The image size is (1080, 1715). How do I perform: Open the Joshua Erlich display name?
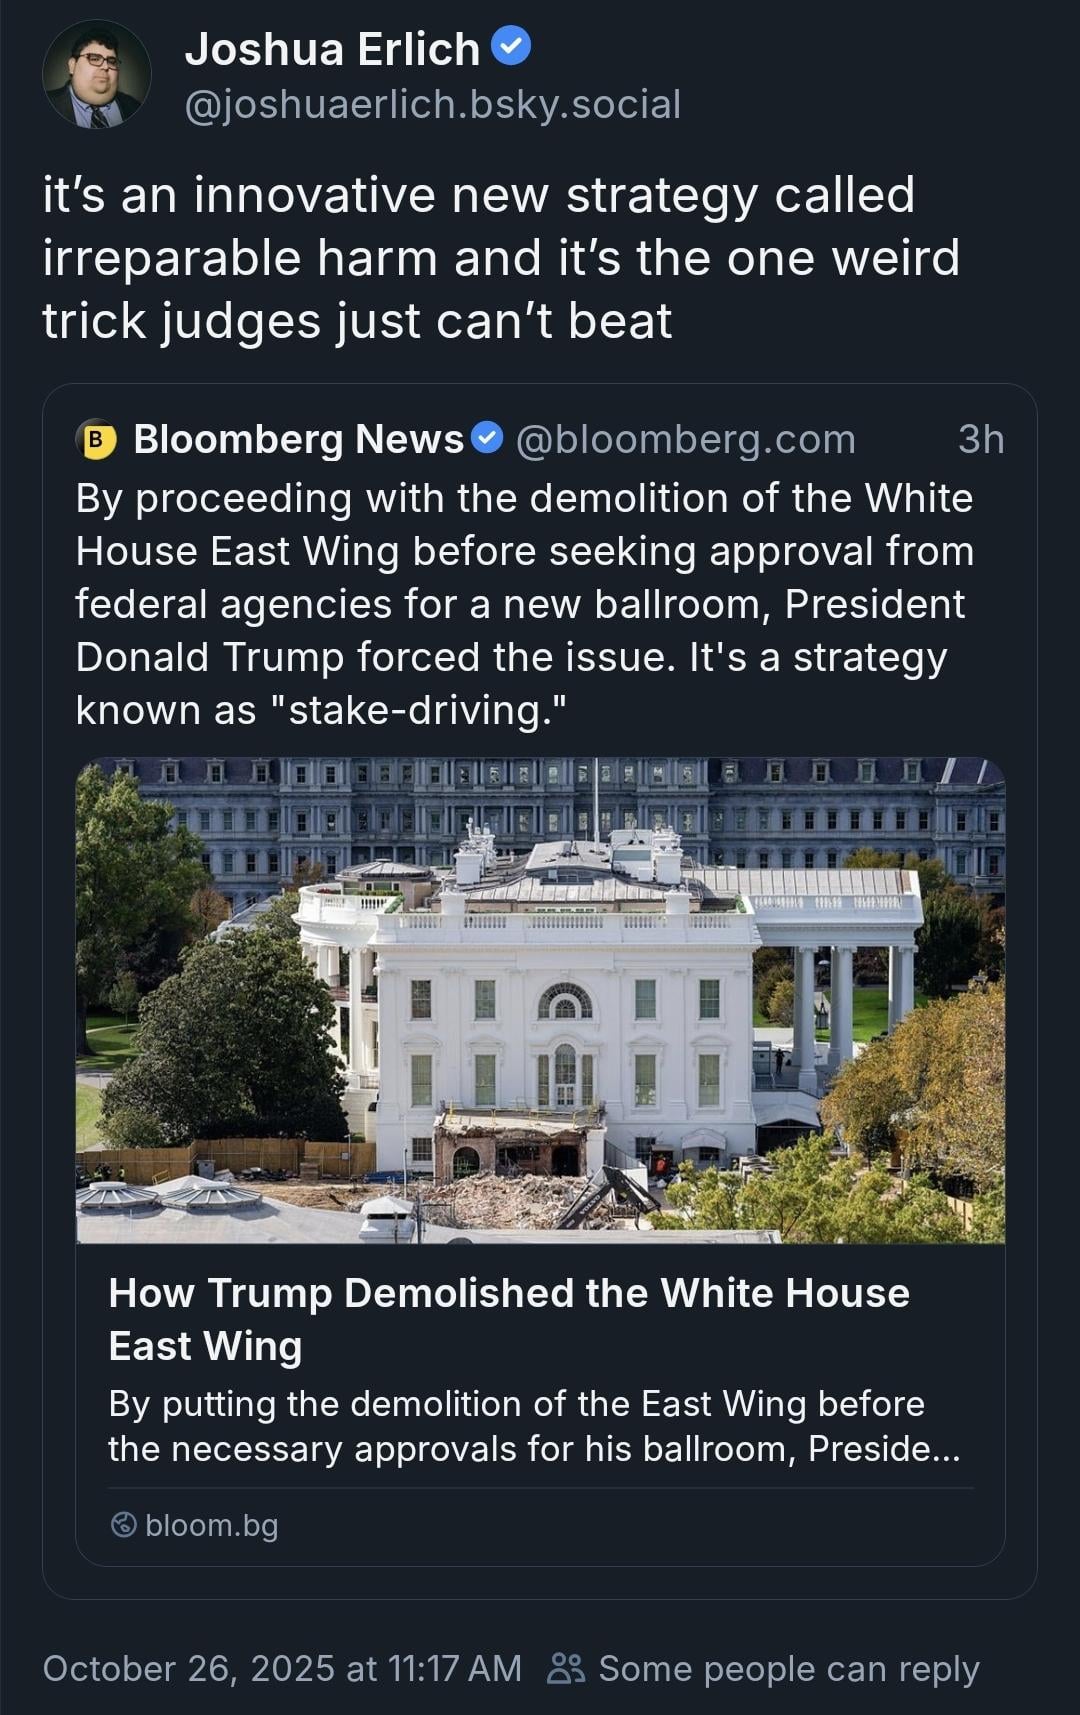[332, 49]
